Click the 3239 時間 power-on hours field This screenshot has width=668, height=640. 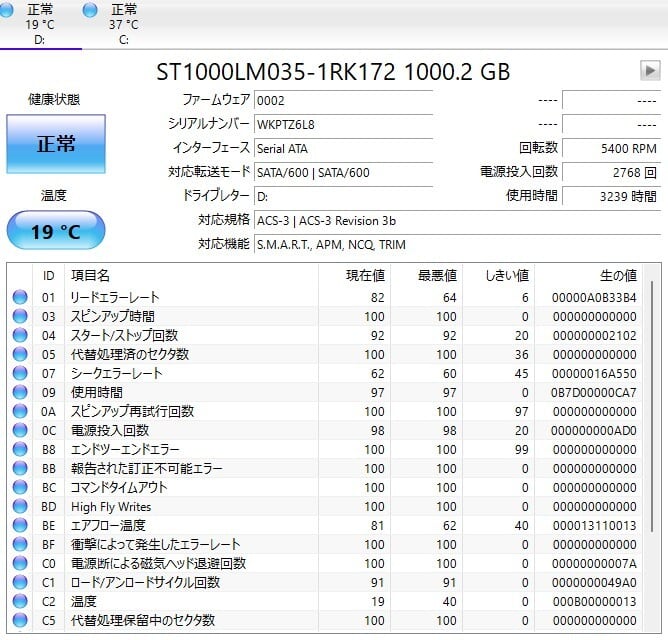(611, 196)
